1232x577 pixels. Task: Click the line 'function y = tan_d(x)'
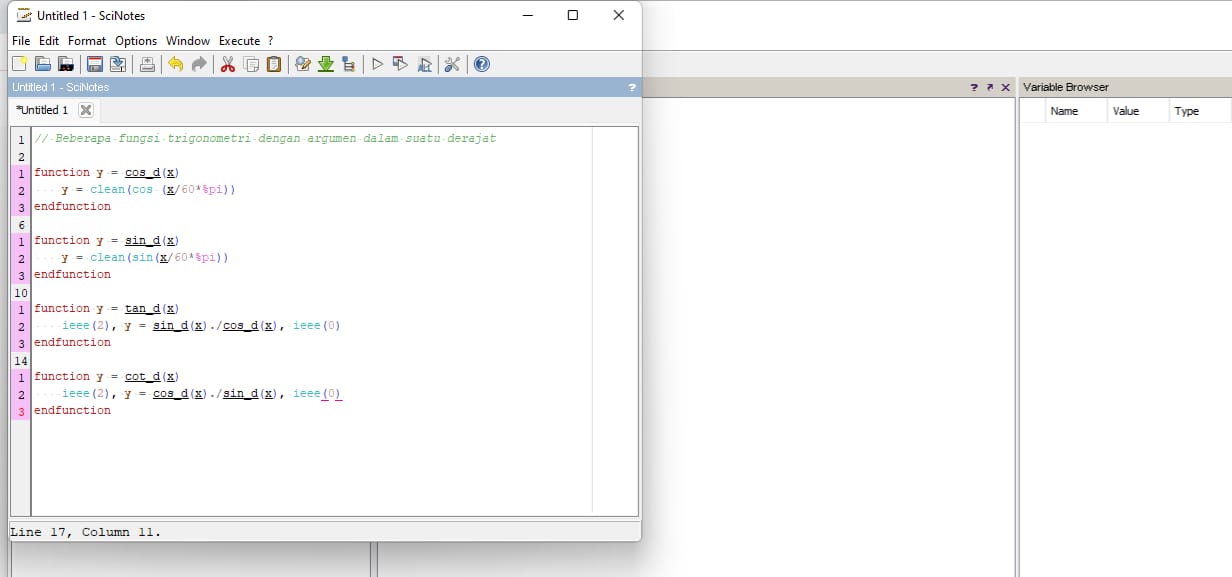(106, 308)
